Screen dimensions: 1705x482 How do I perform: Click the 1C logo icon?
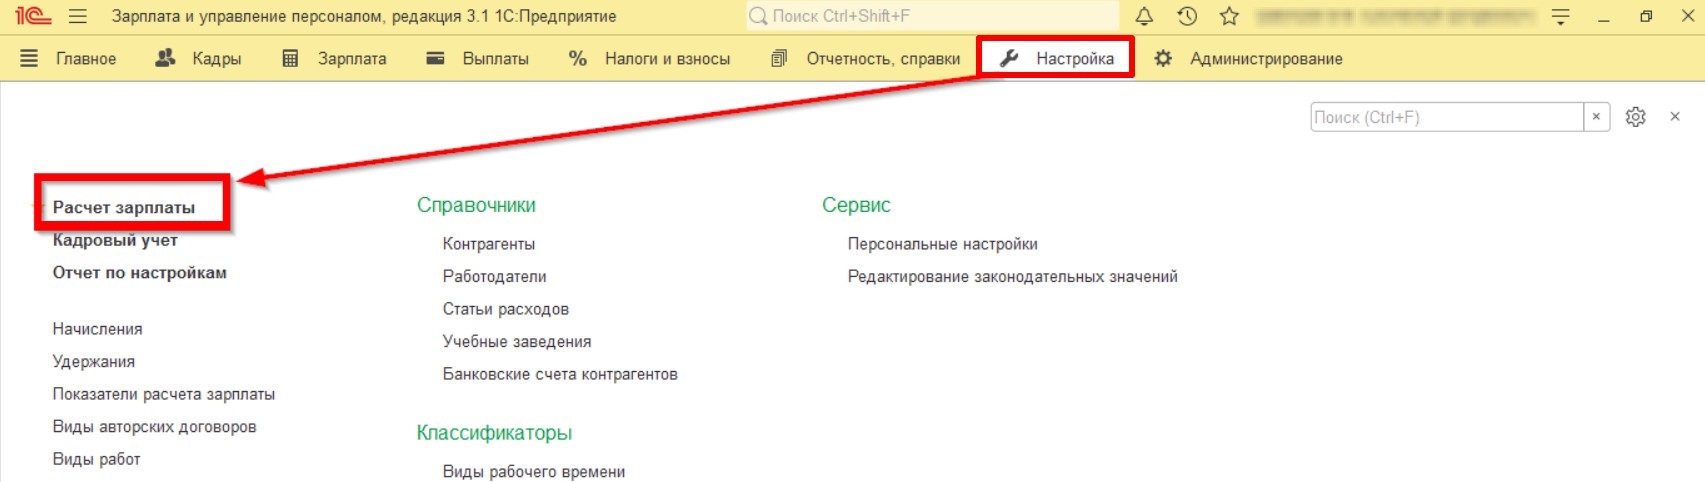[x=33, y=16]
